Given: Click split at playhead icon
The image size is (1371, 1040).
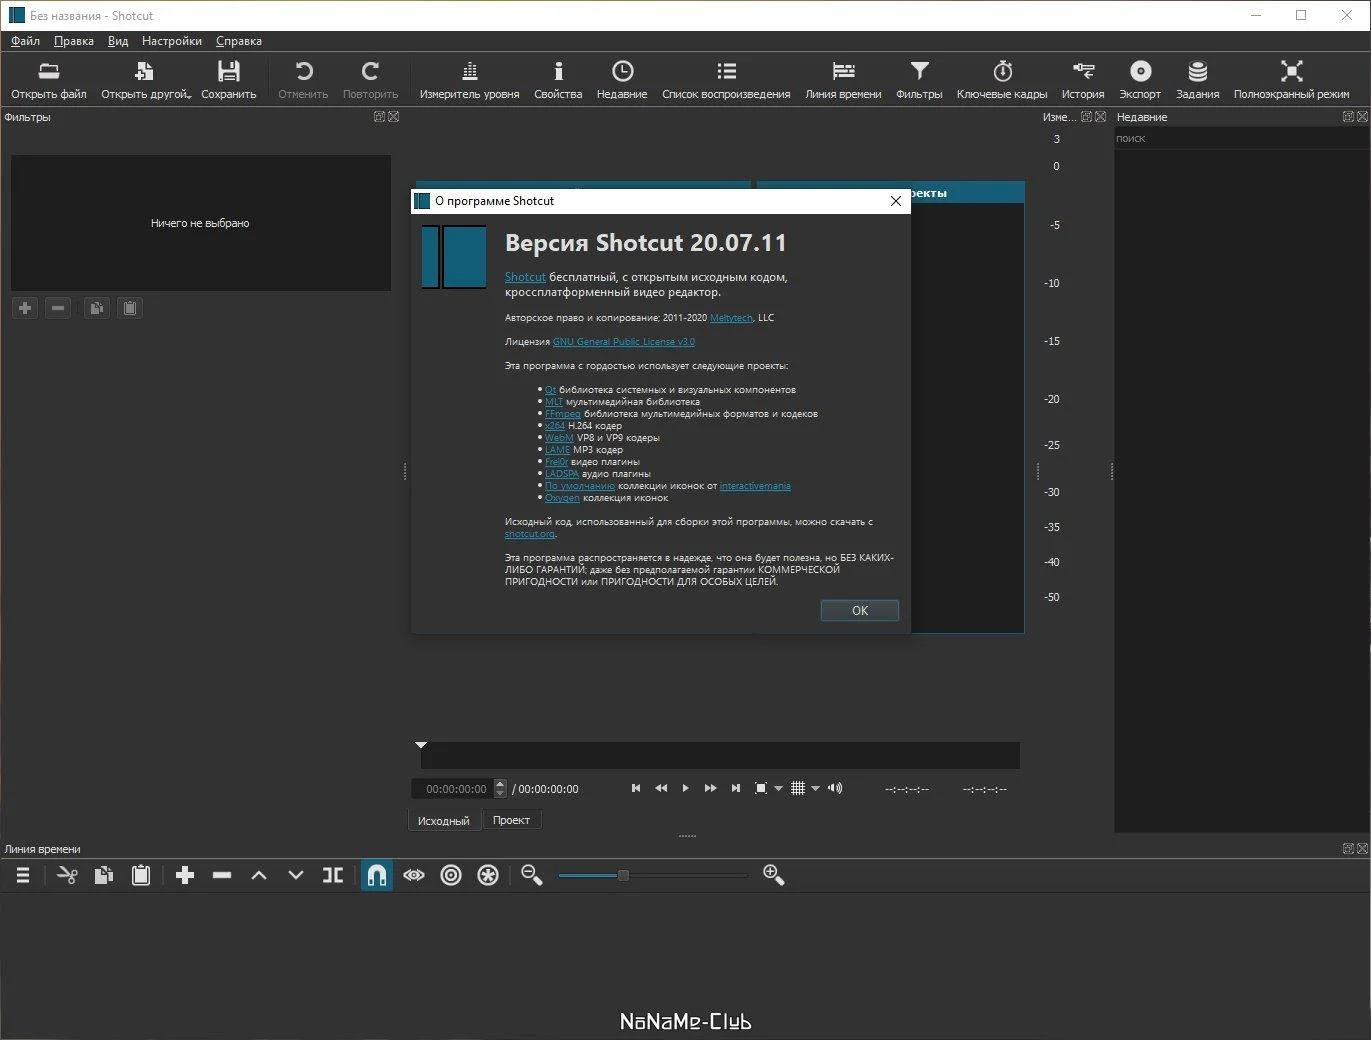Looking at the screenshot, I should 333,875.
